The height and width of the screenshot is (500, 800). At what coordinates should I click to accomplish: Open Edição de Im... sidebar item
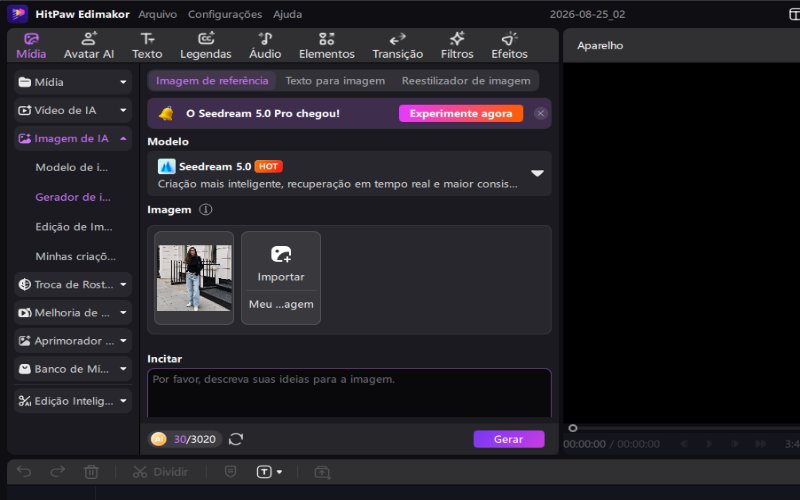click(73, 227)
